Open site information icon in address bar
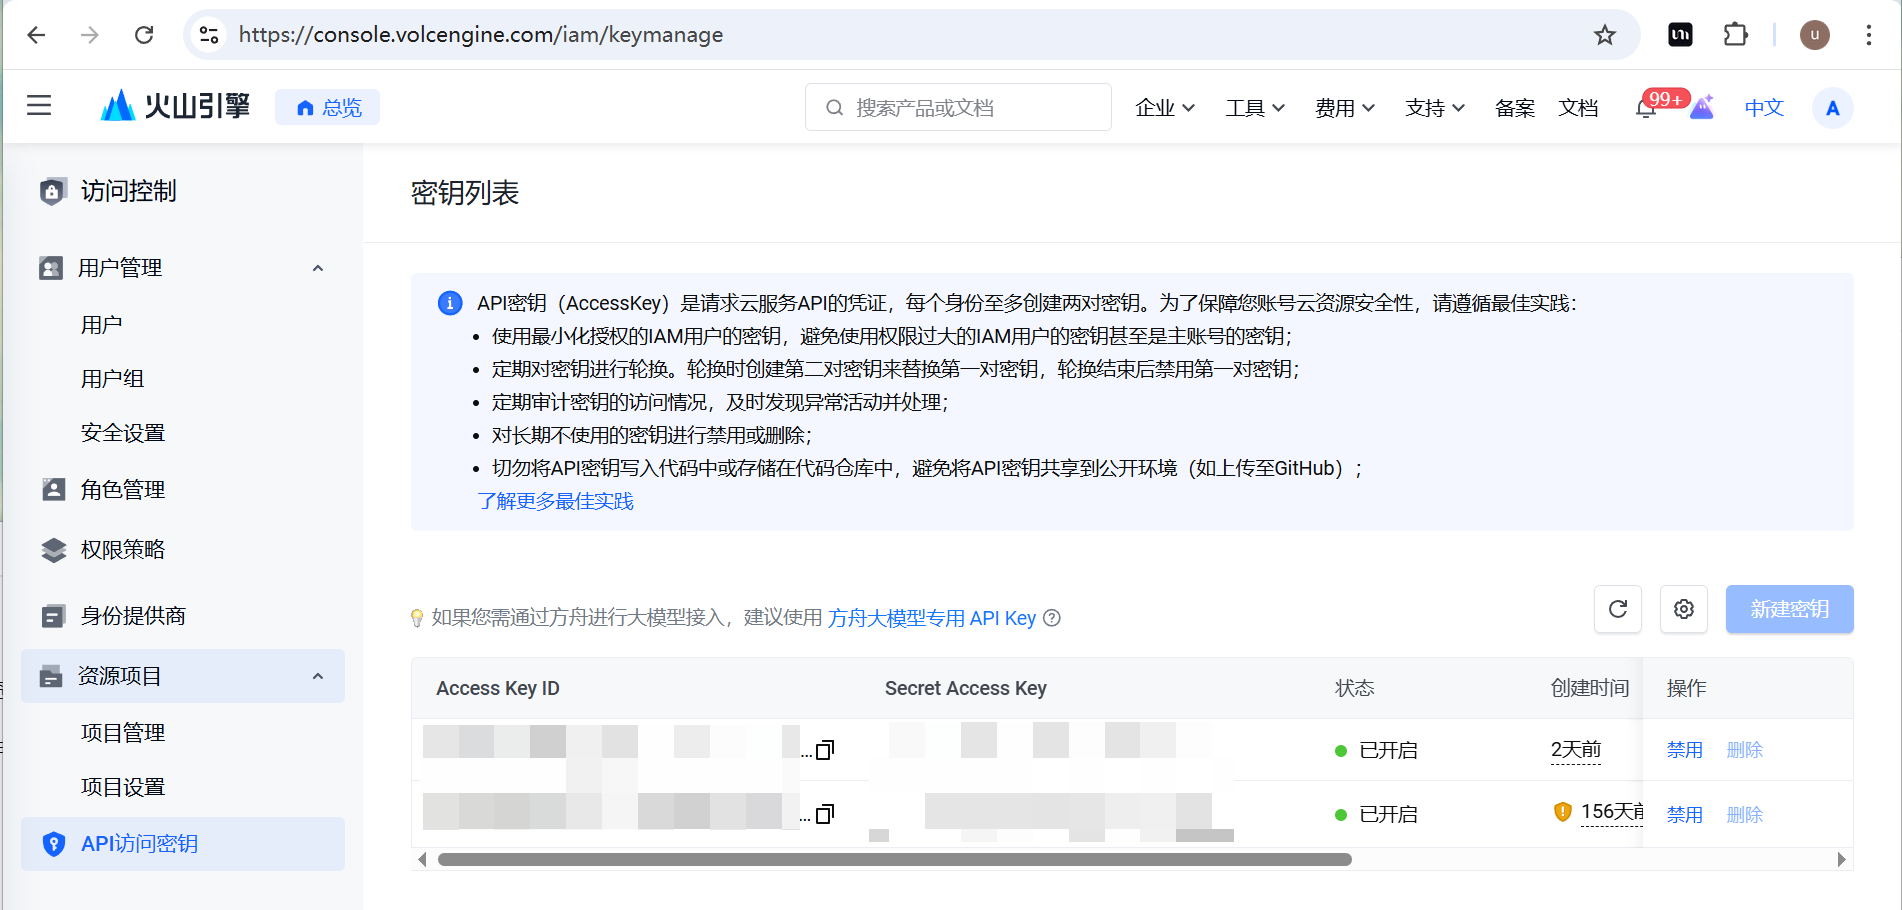 [x=209, y=35]
